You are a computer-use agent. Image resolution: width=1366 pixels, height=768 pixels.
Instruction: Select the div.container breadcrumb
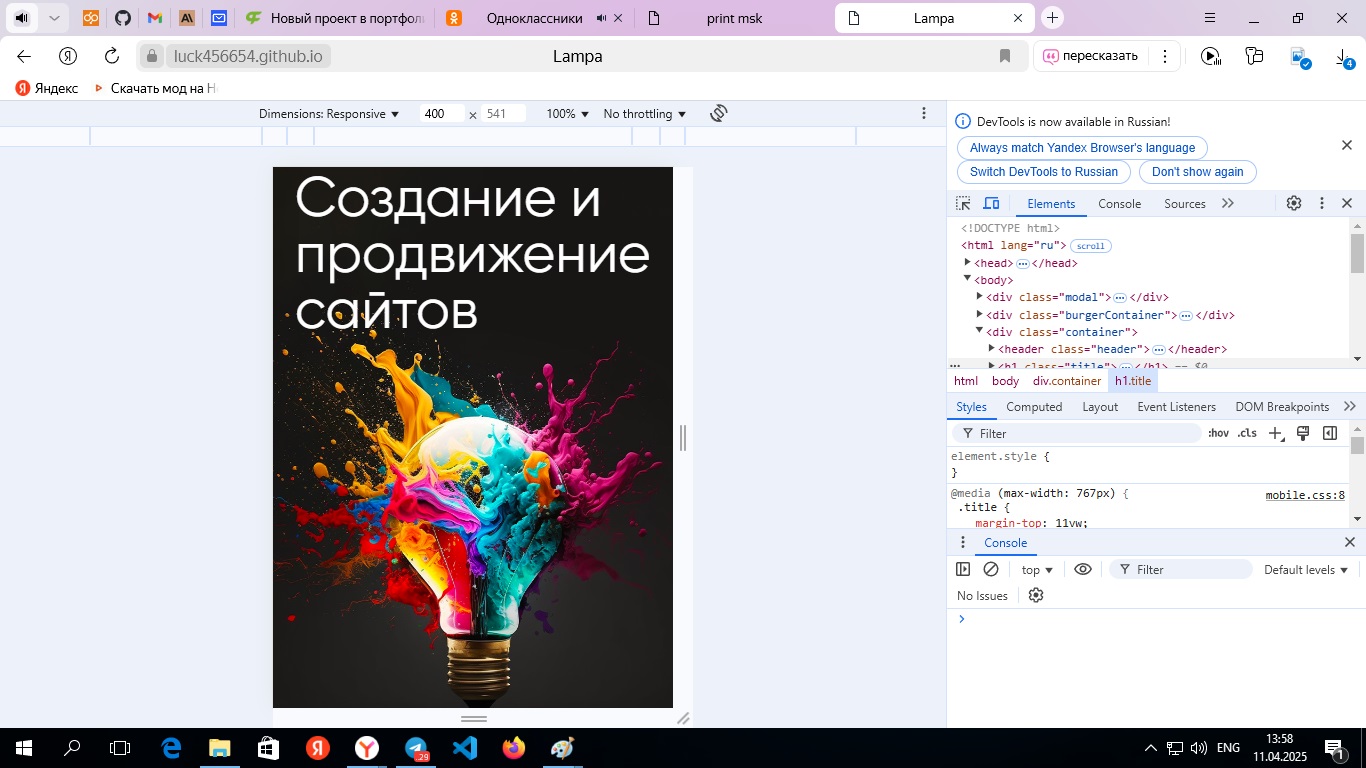[x=1067, y=381]
